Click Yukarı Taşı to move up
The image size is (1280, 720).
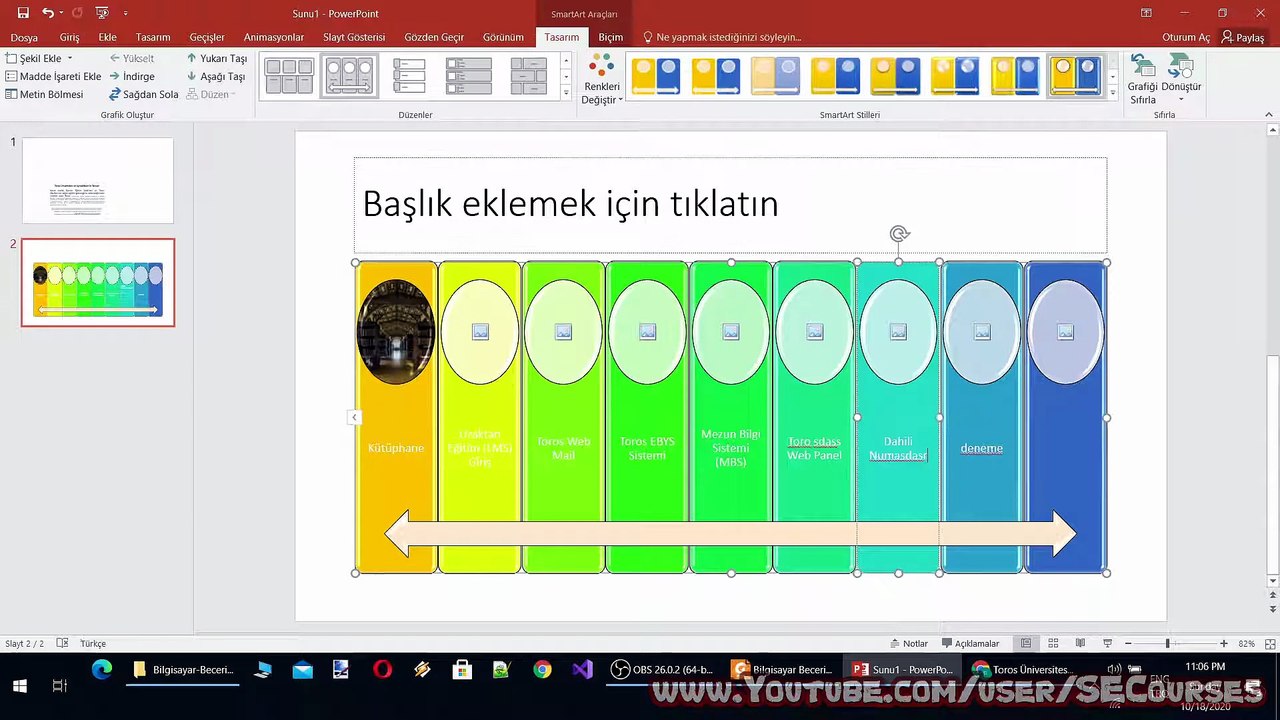(x=216, y=59)
